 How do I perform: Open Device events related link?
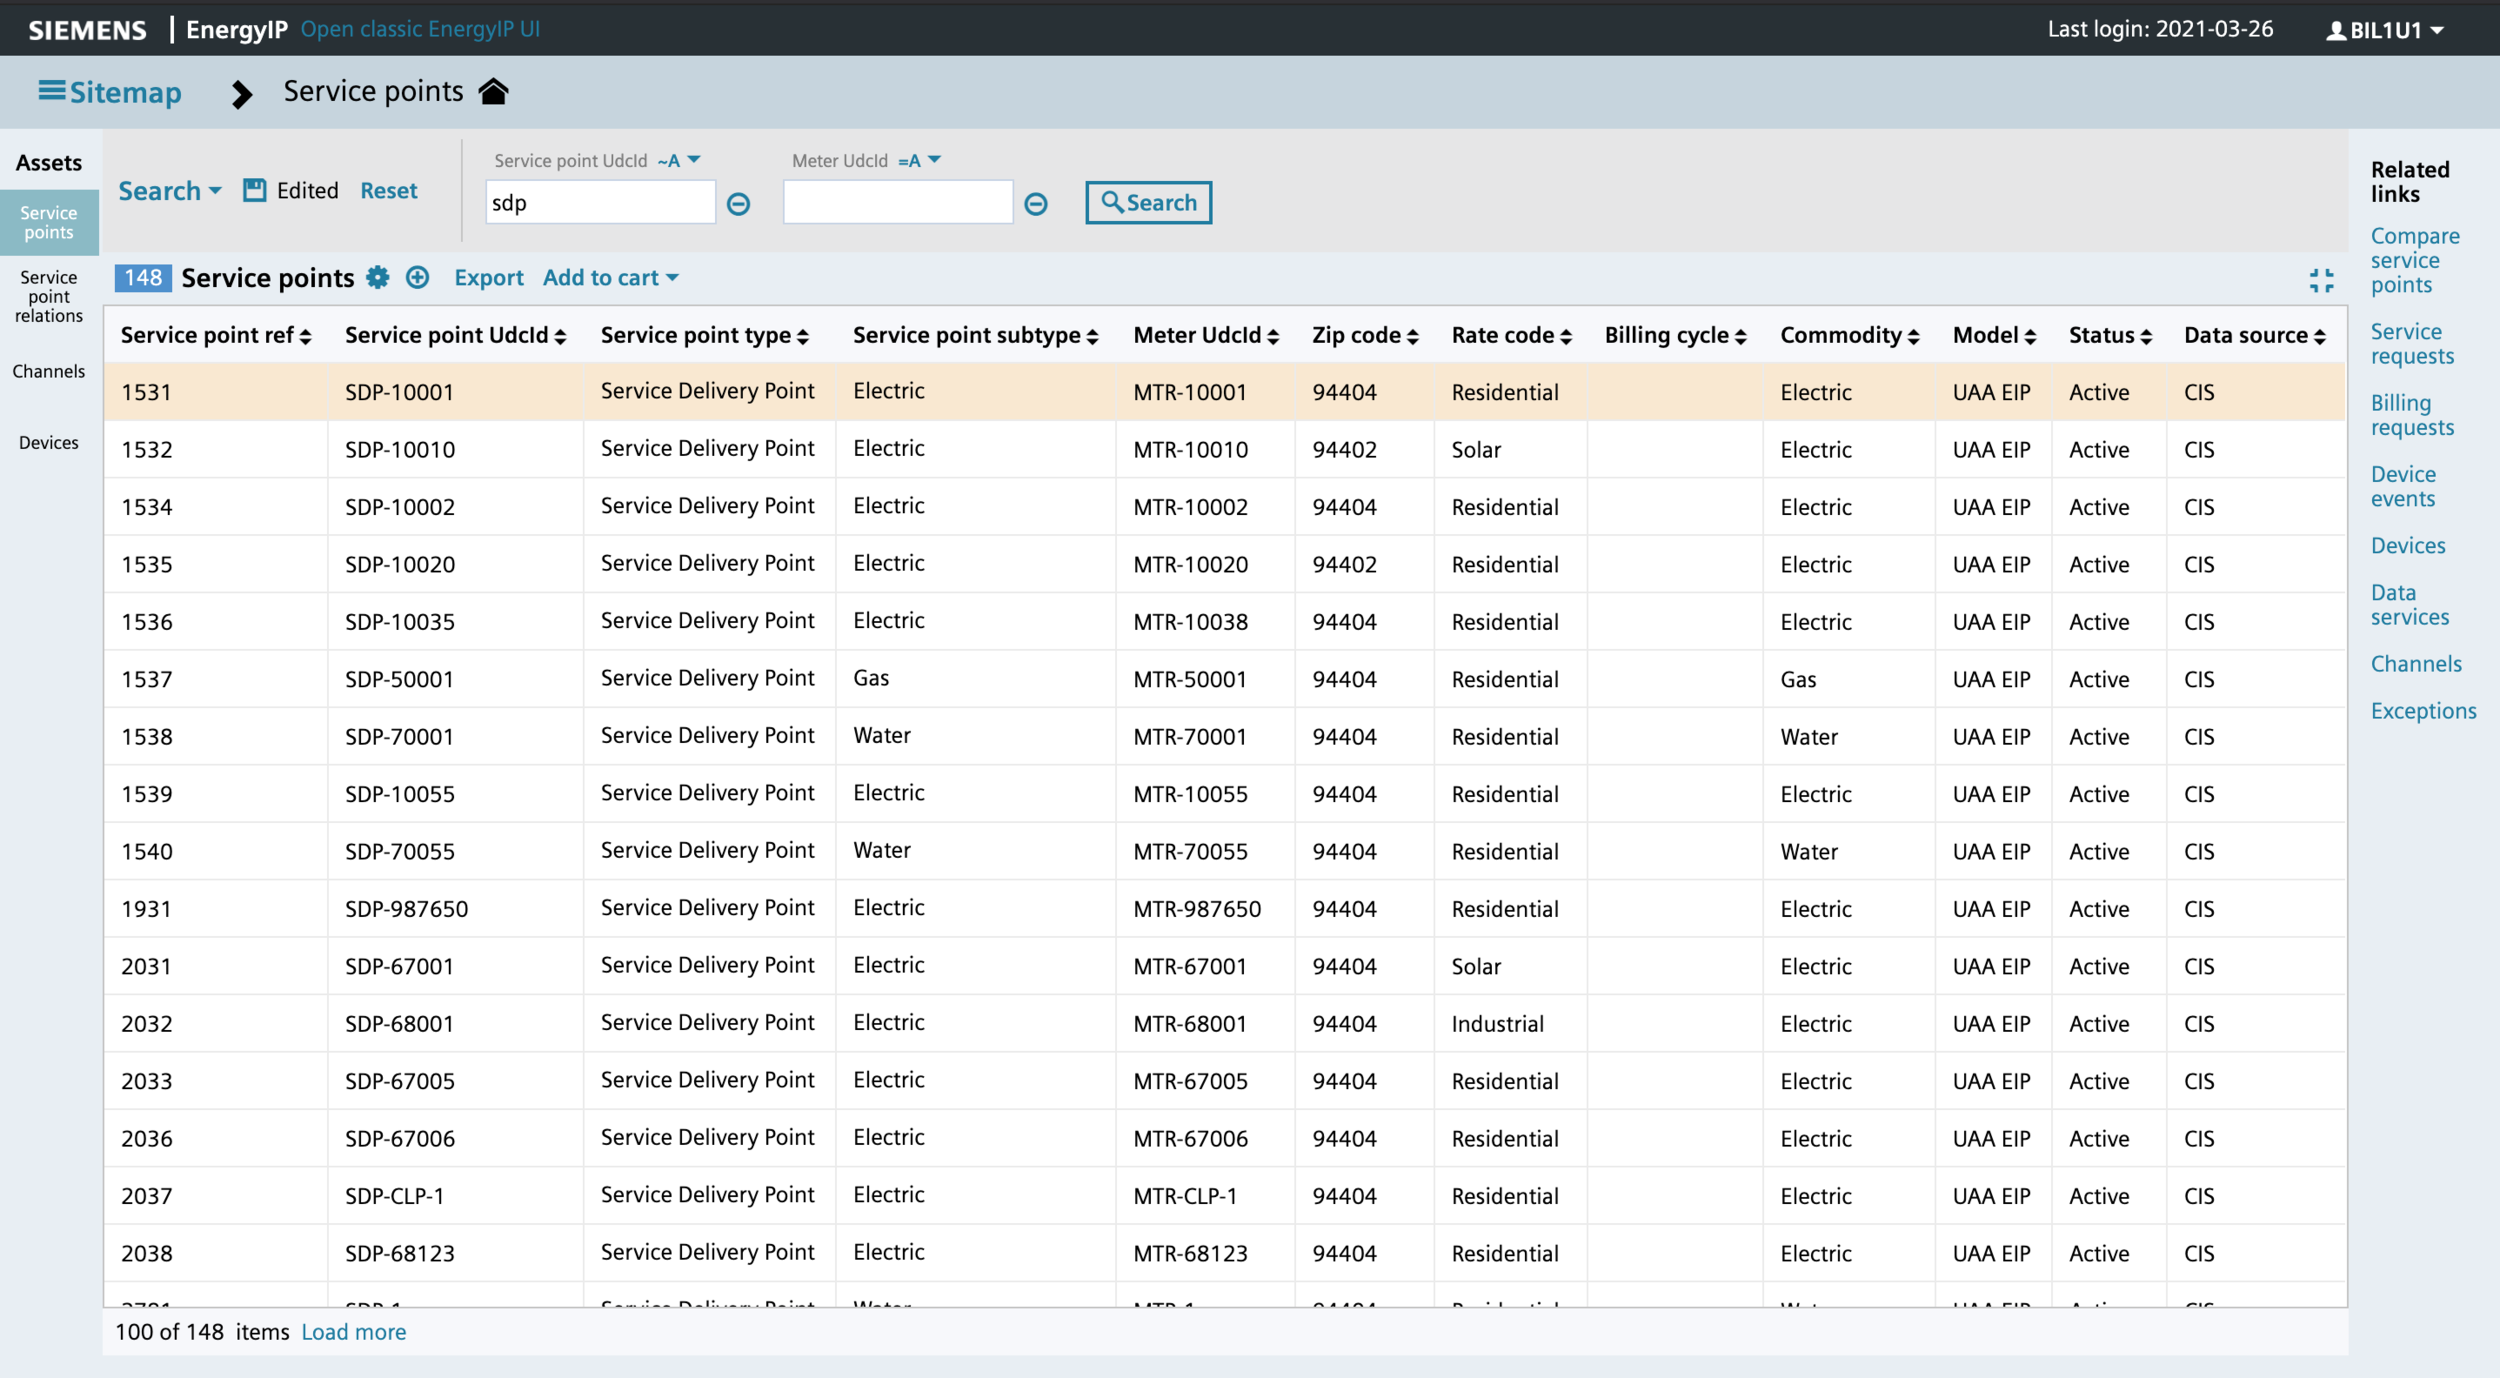(2403, 486)
